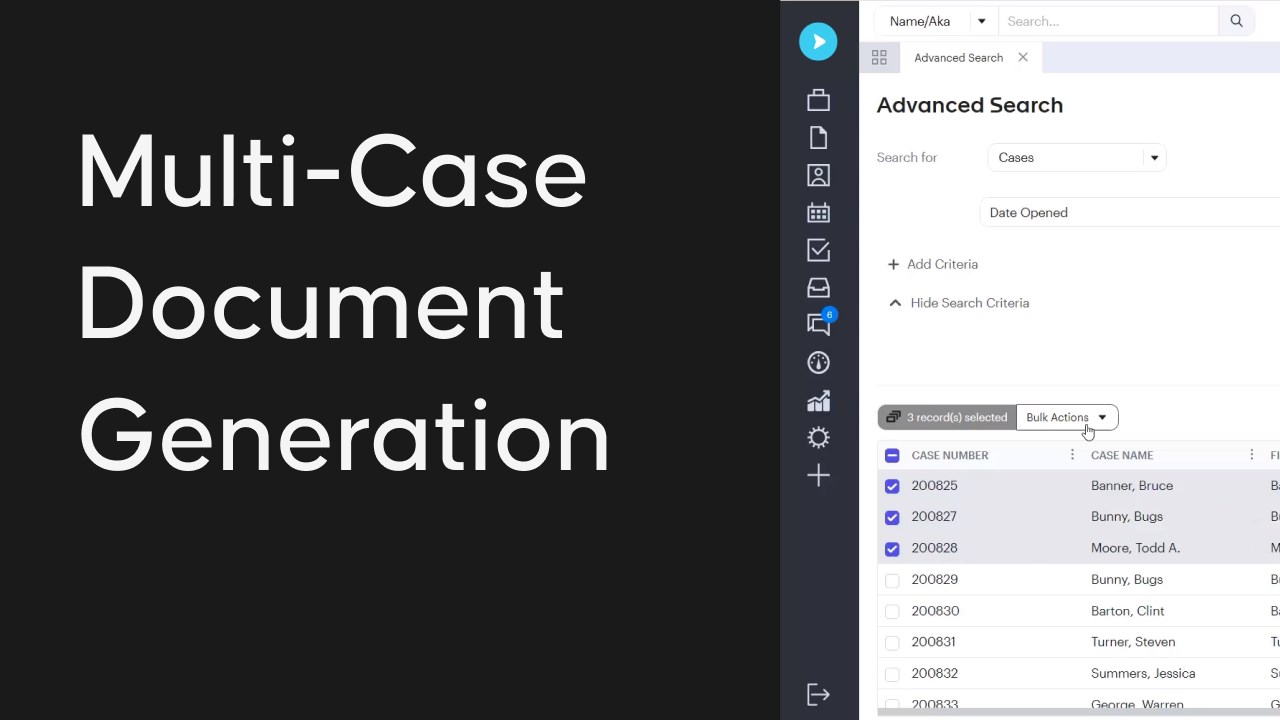Viewport: 1280px width, 720px height.
Task: Select case number 200830 cell
Action: click(x=935, y=611)
